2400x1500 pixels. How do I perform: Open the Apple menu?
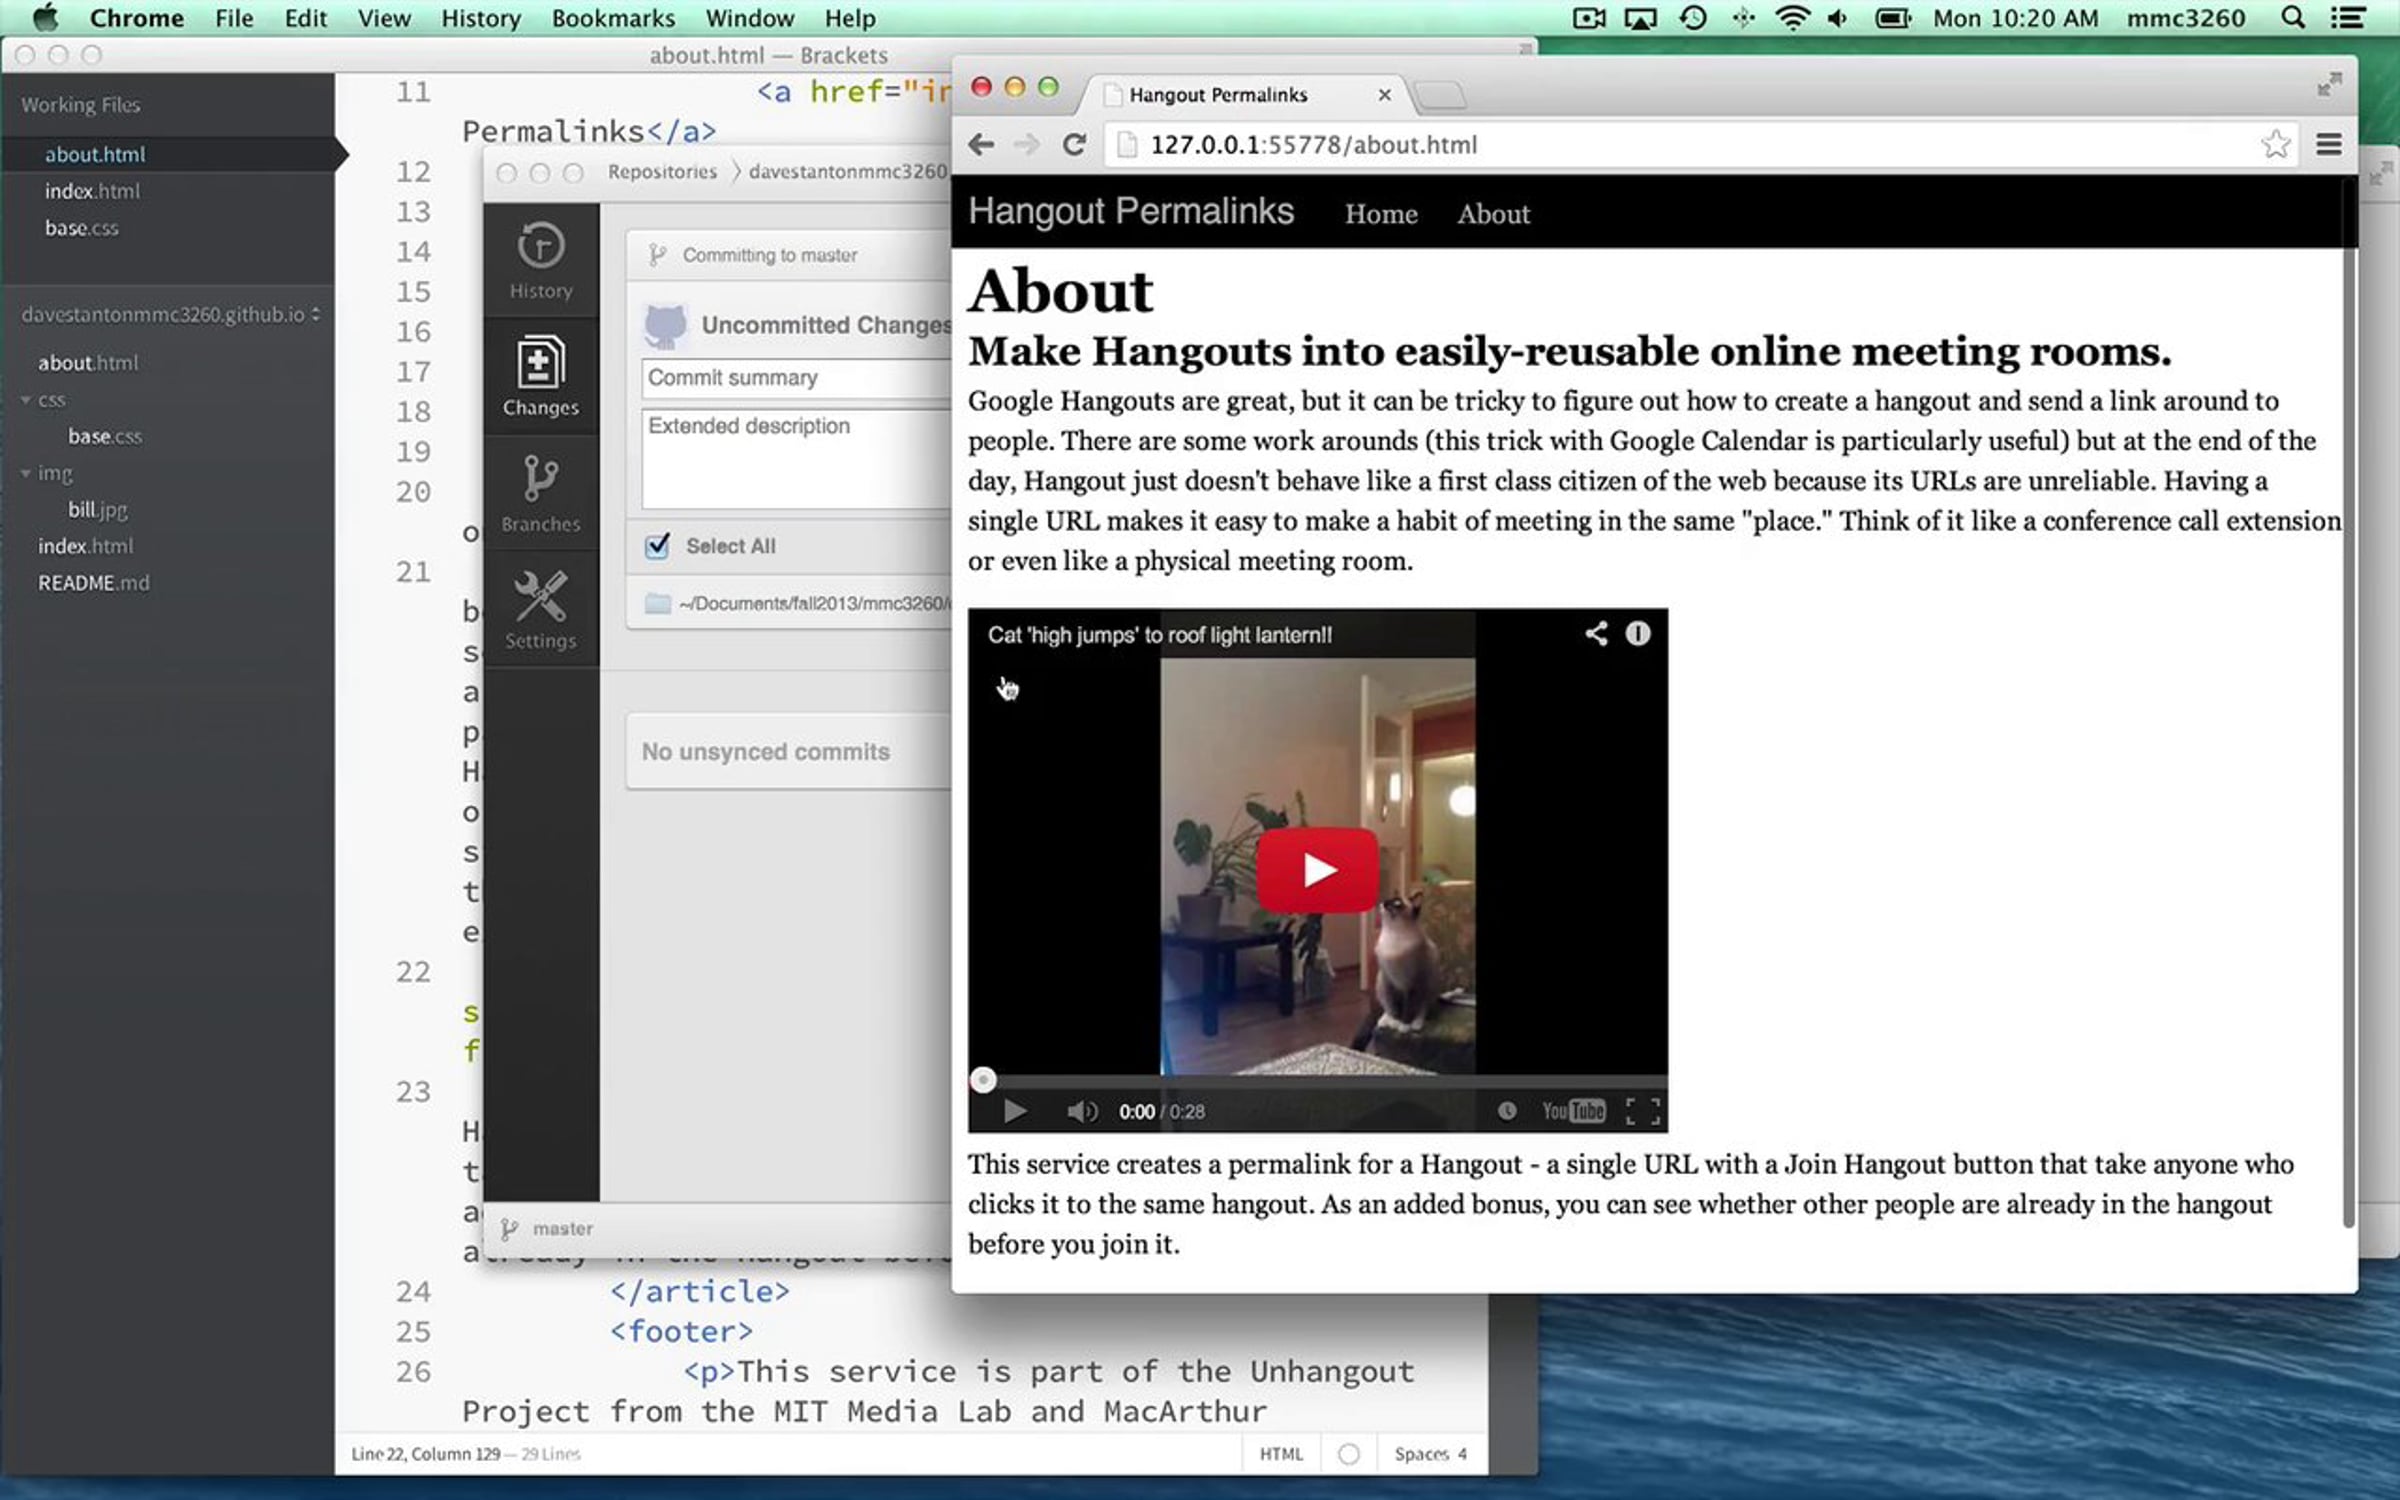pyautogui.click(x=46, y=18)
